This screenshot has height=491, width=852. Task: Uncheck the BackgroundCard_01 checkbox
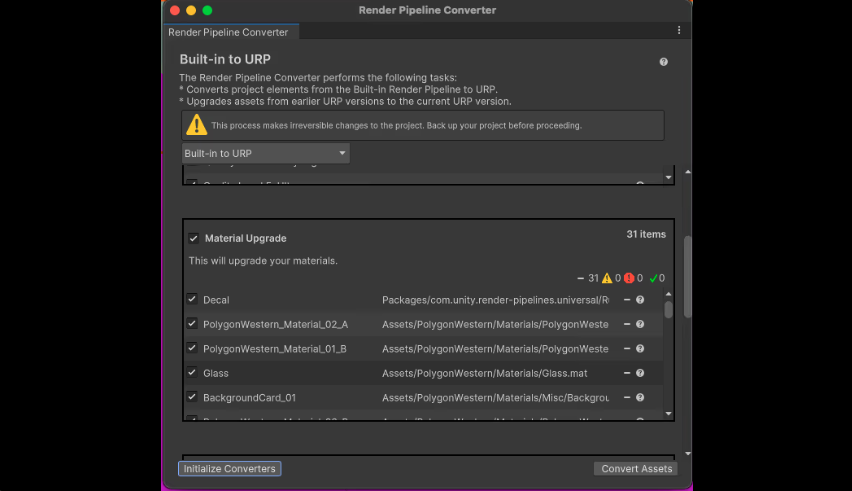tap(192, 397)
